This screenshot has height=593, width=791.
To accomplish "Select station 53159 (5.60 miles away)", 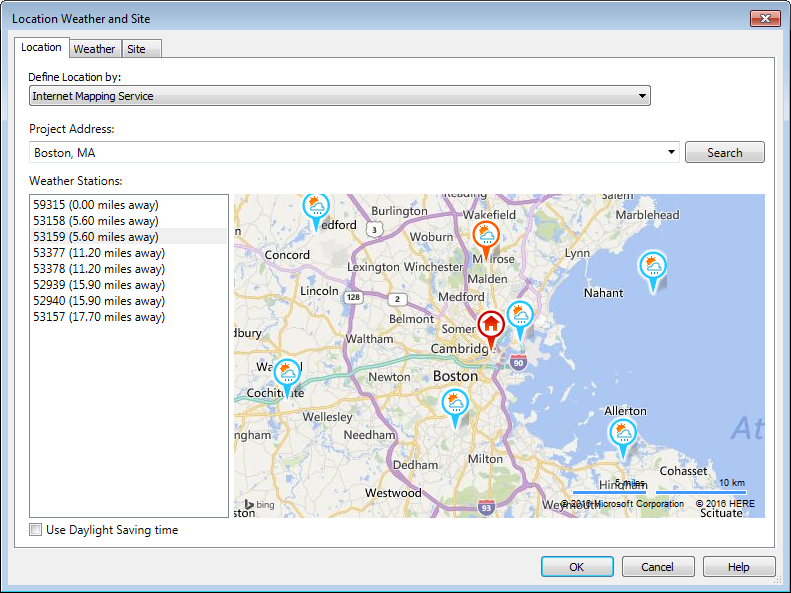I will (x=129, y=236).
